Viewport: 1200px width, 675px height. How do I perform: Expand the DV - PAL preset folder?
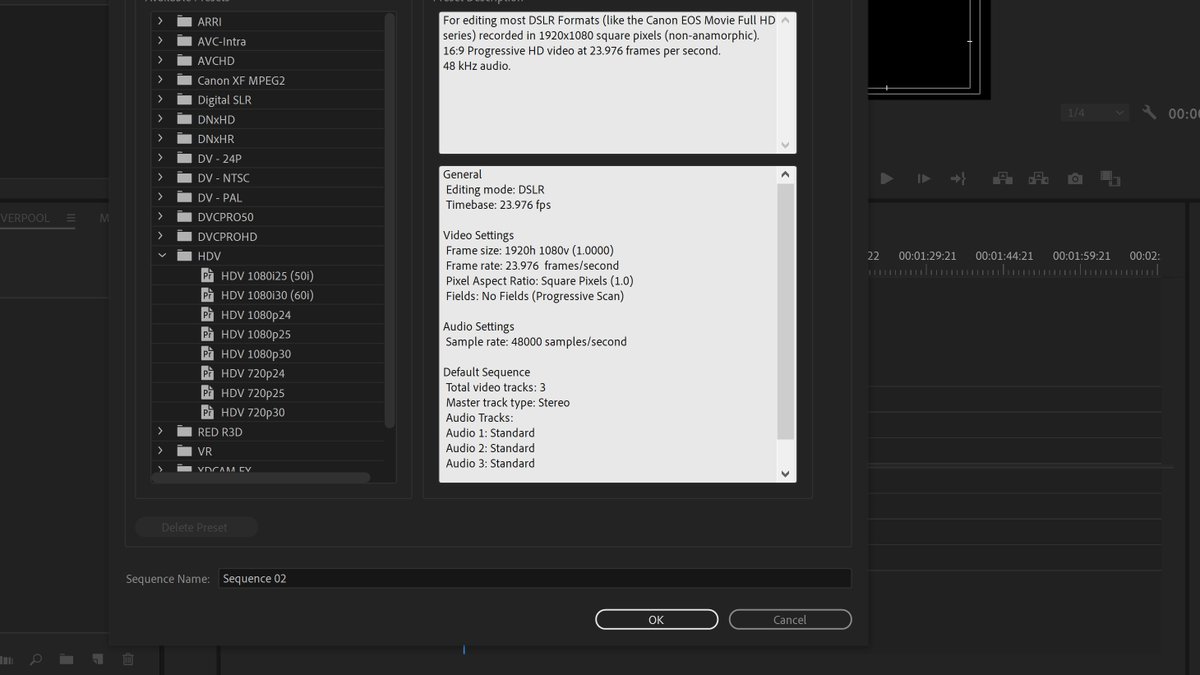click(x=161, y=197)
